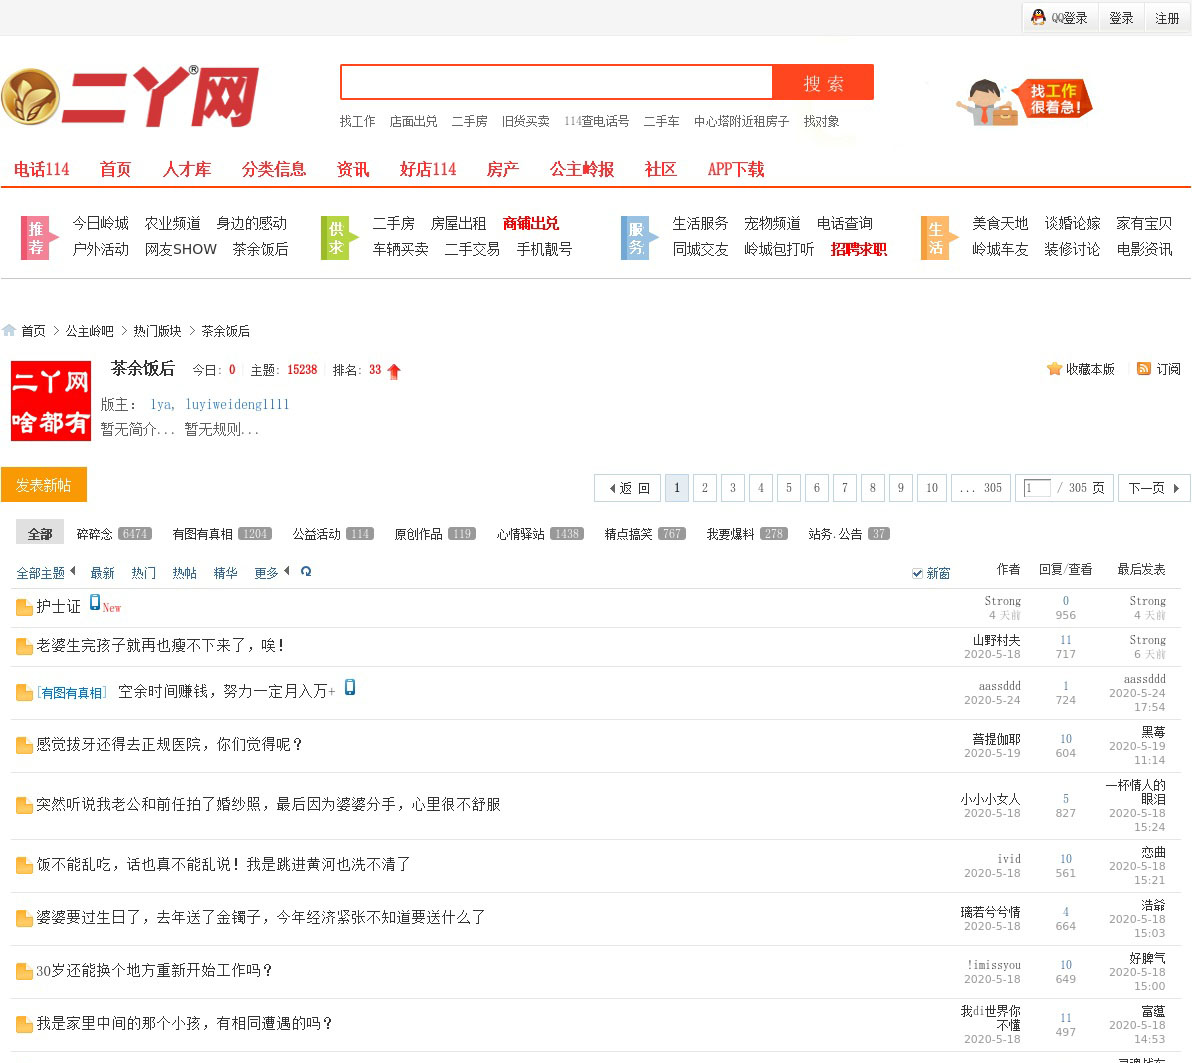Open thread 感觉拔牙还得去正规医院
1200x1063 pixels.
169,744
